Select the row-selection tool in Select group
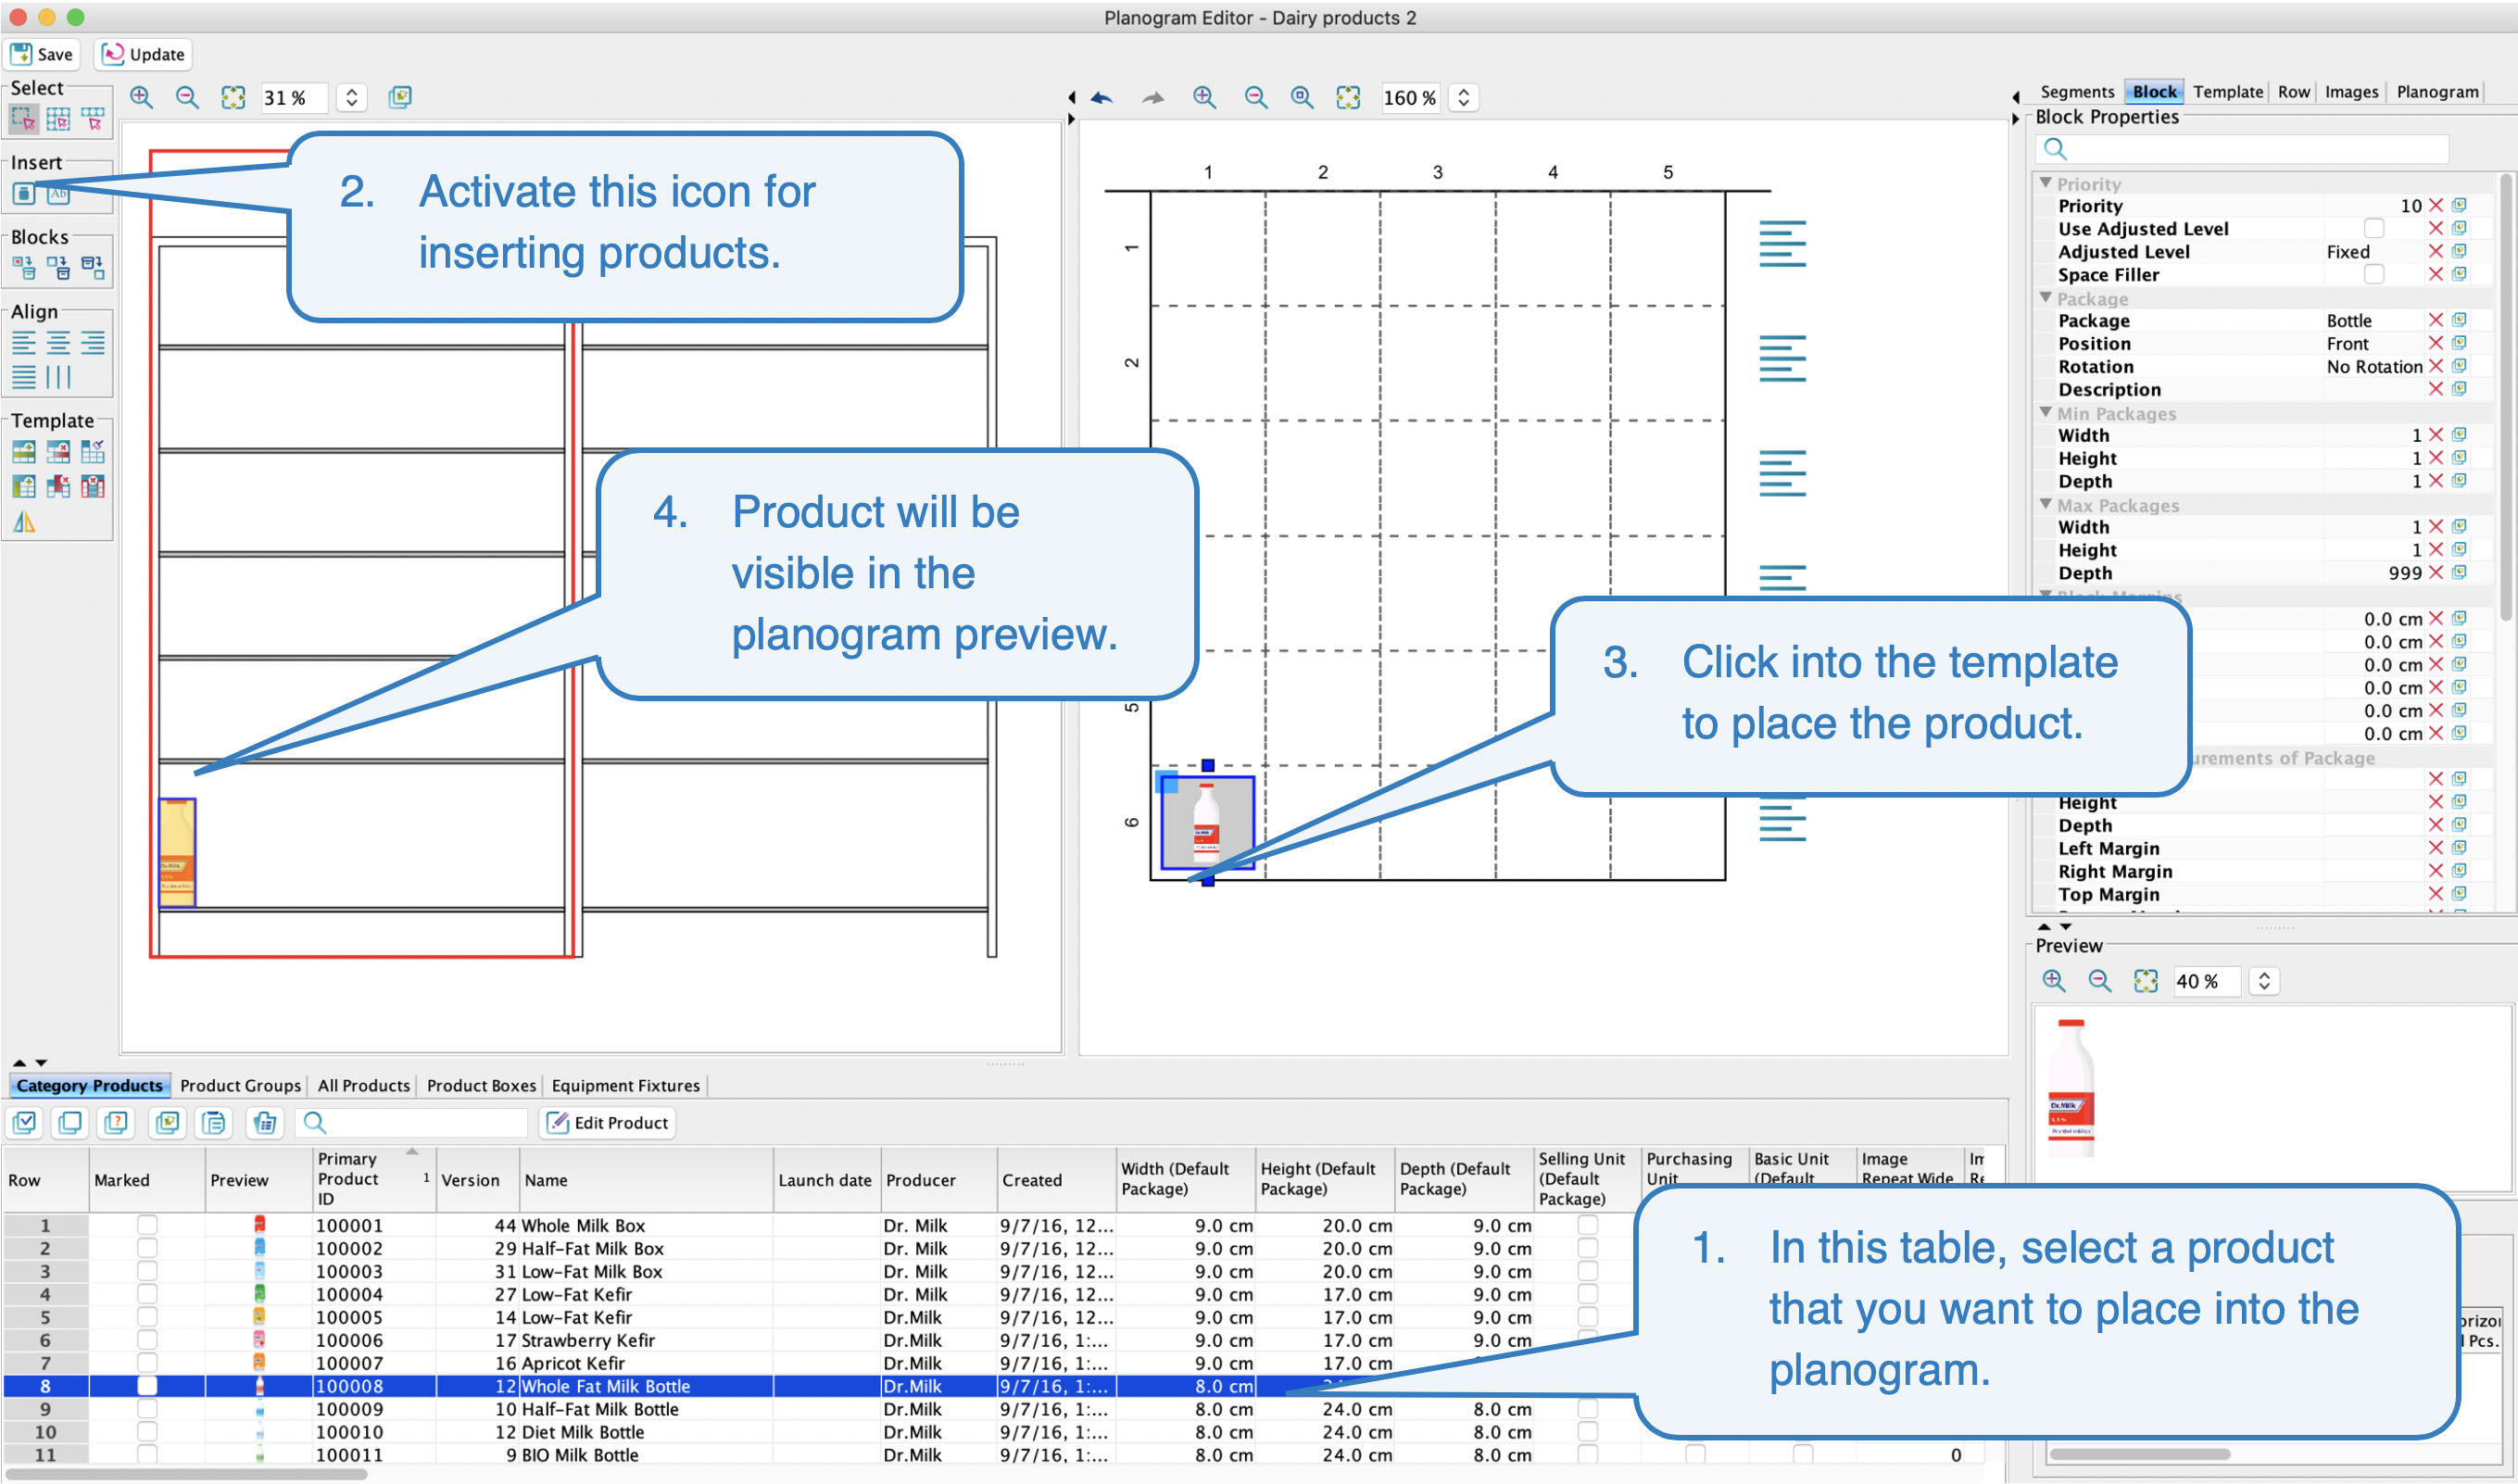Image resolution: width=2518 pixels, height=1484 pixels. [x=92, y=120]
